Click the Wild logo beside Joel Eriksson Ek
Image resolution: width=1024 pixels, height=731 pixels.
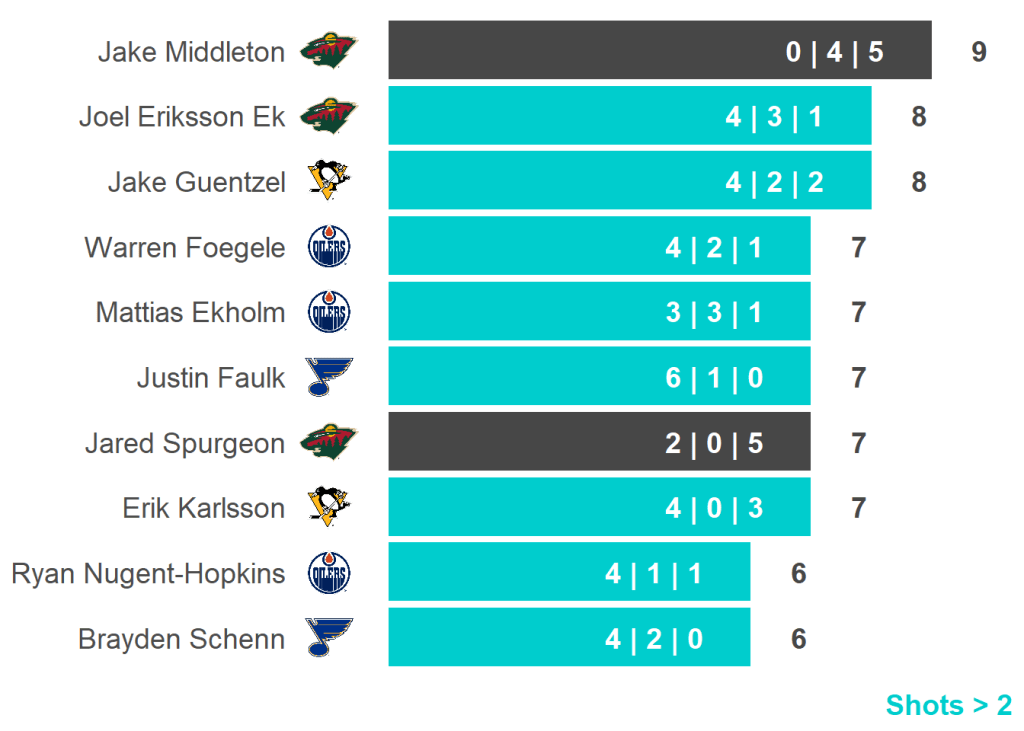pos(329,116)
